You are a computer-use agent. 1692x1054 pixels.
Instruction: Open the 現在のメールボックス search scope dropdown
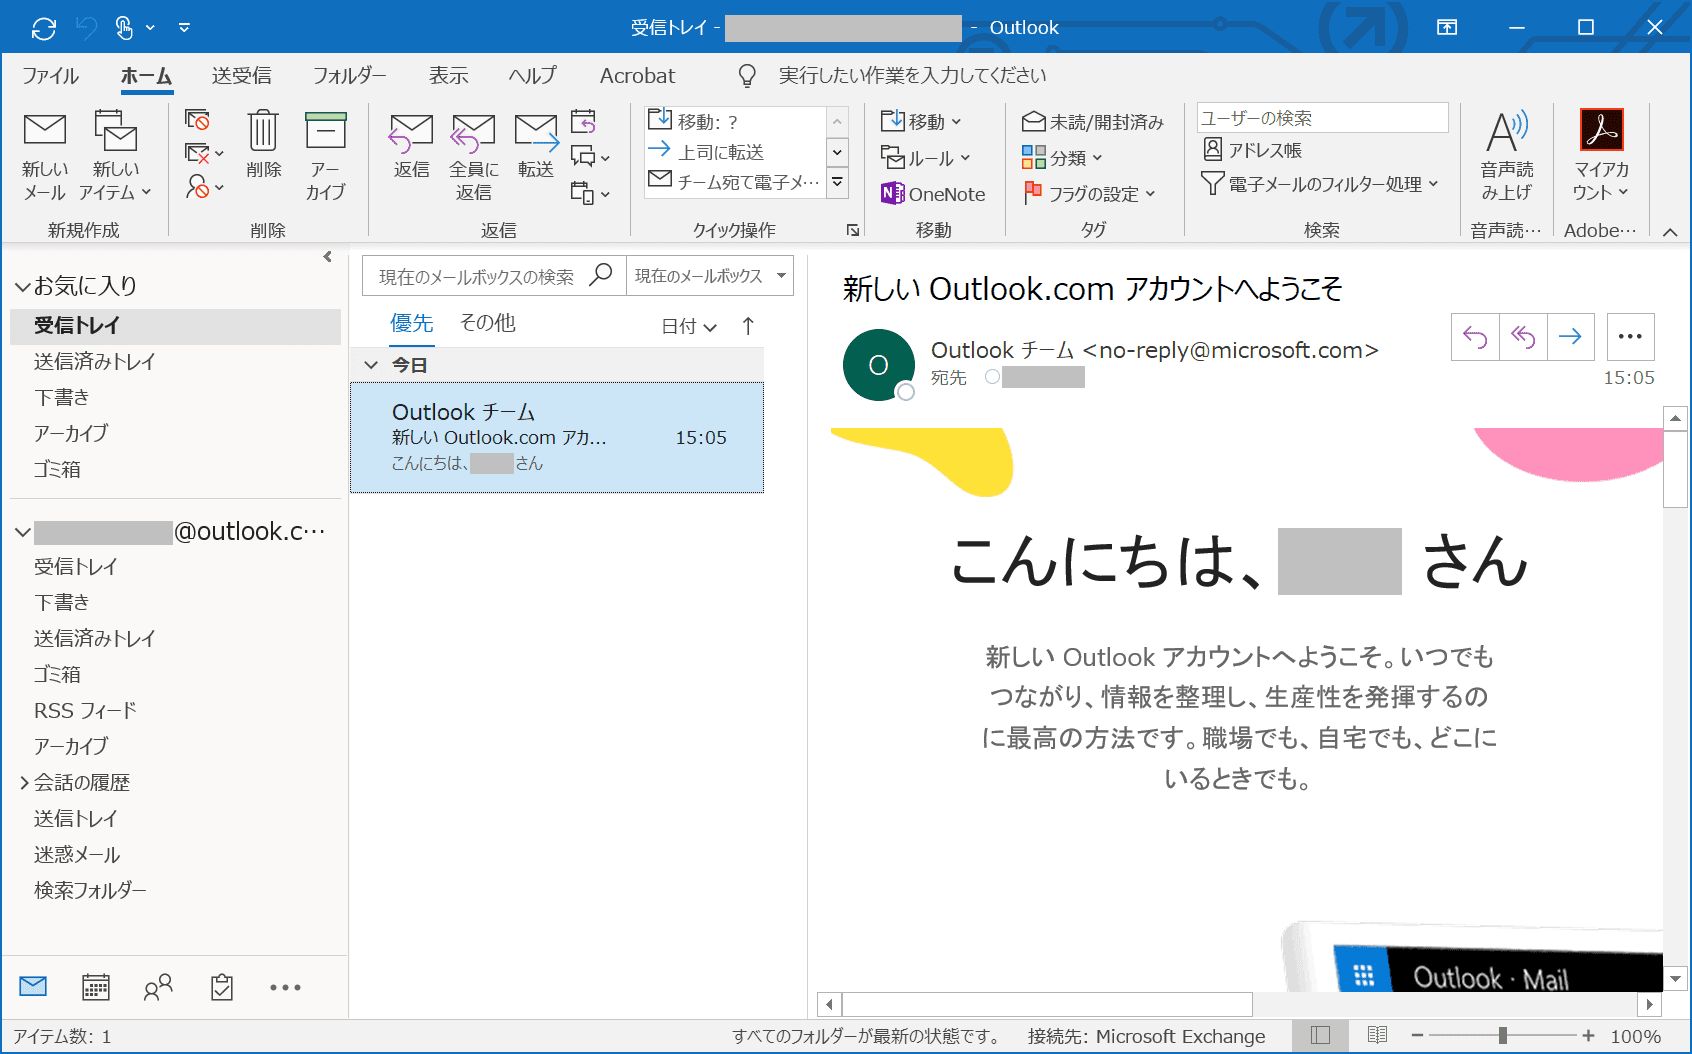(x=709, y=276)
